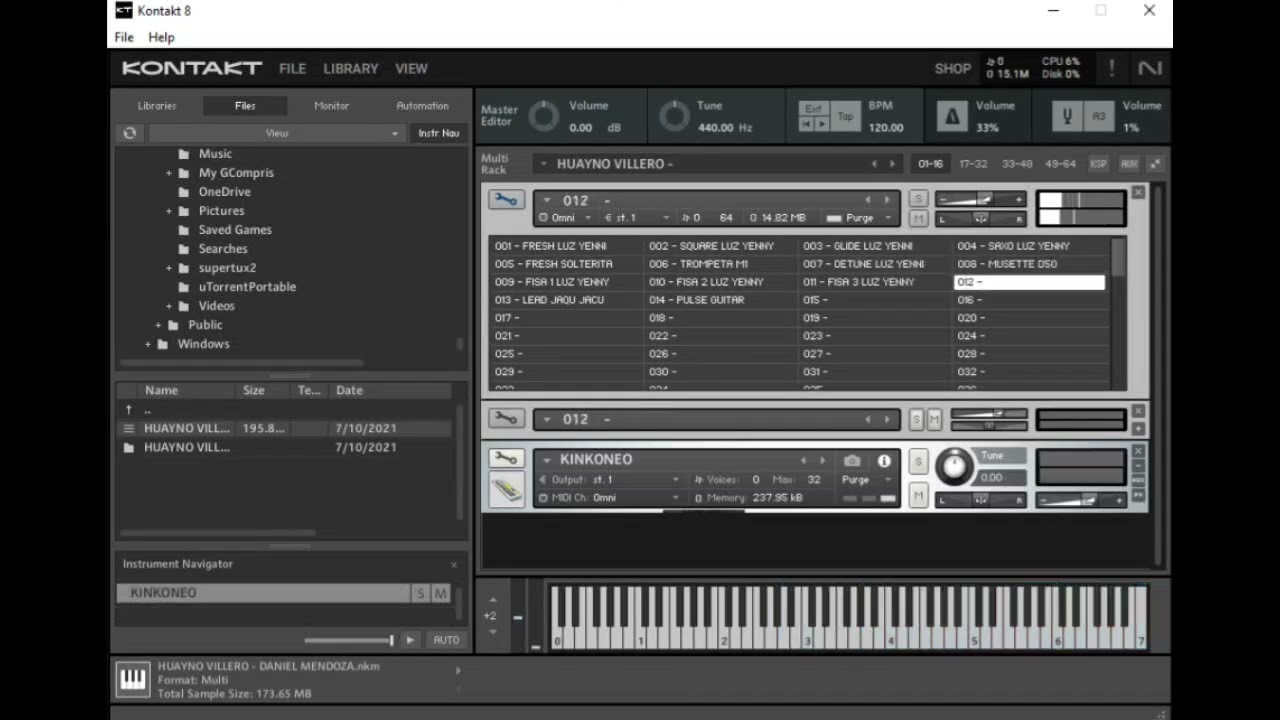1280x720 pixels.
Task: Switch to the Automation tab
Action: pyautogui.click(x=422, y=106)
